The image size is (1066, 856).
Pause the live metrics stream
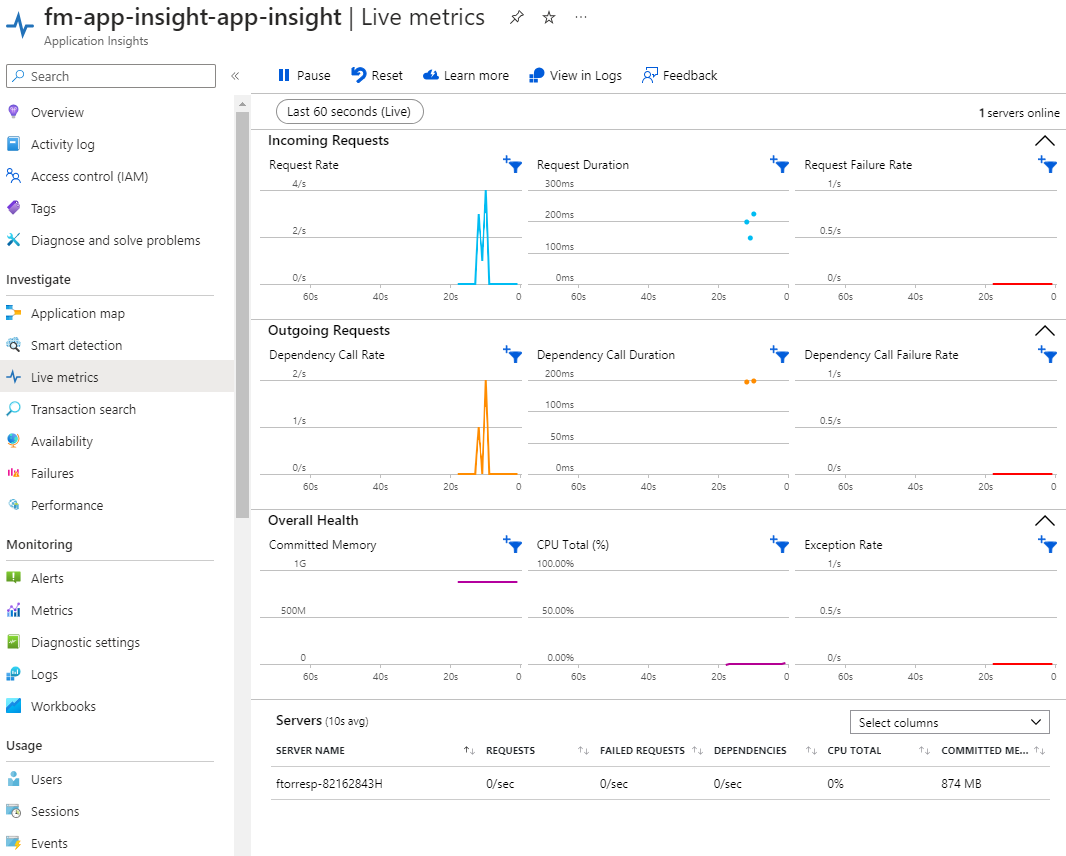[303, 75]
